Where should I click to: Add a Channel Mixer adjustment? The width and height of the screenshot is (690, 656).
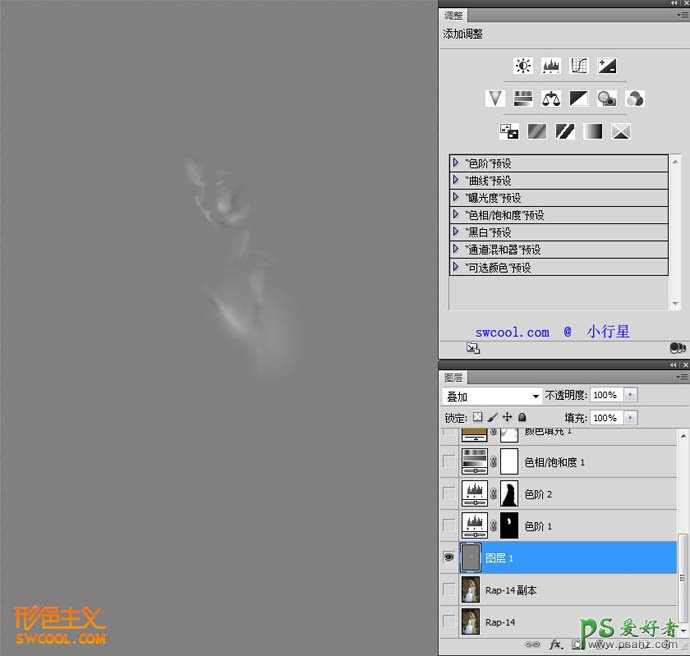pos(634,98)
